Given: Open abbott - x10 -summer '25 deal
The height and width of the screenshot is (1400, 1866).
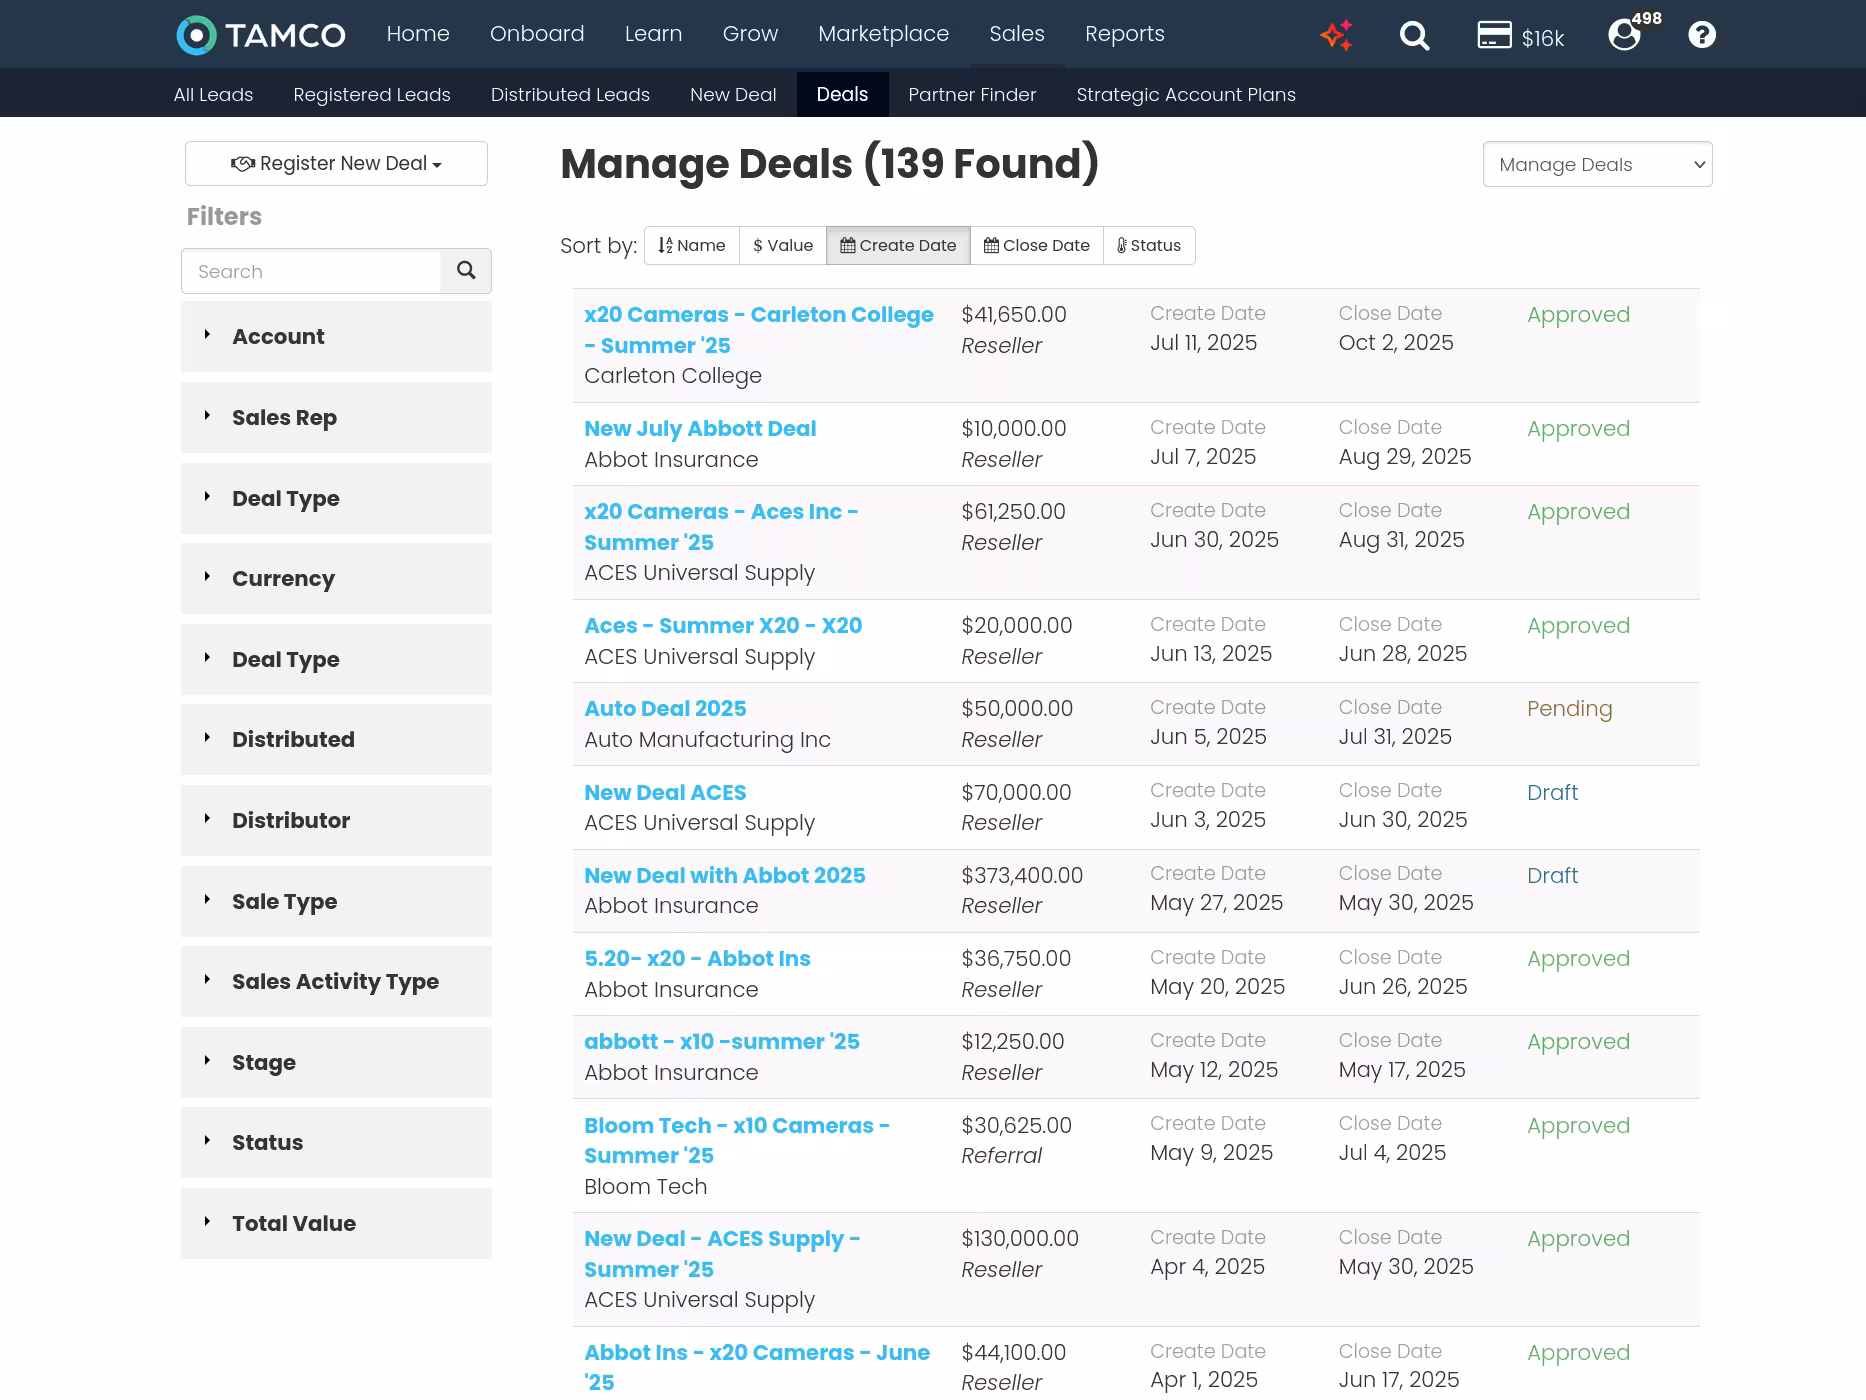Looking at the screenshot, I should (722, 1042).
